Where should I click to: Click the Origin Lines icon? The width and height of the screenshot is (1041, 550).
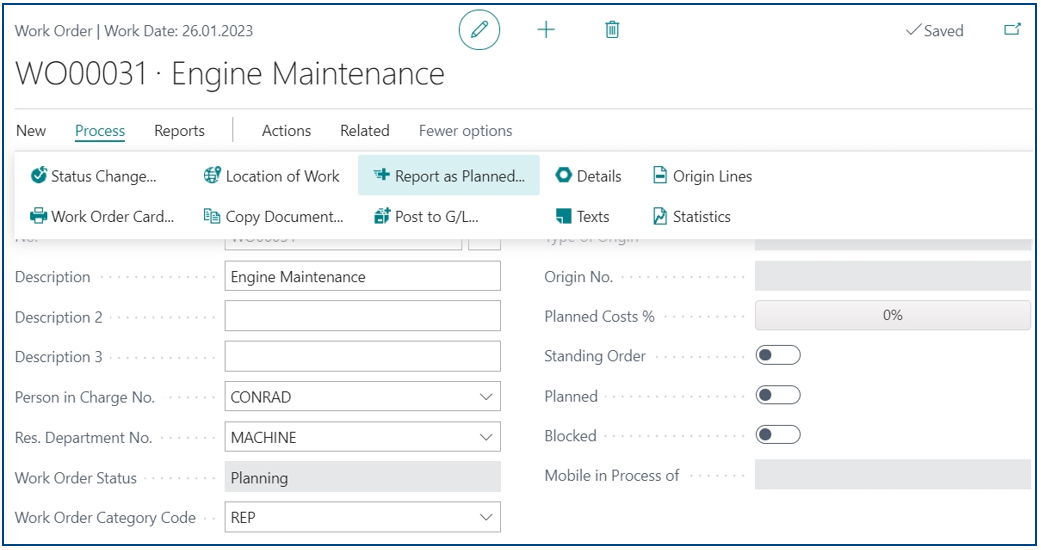click(660, 175)
